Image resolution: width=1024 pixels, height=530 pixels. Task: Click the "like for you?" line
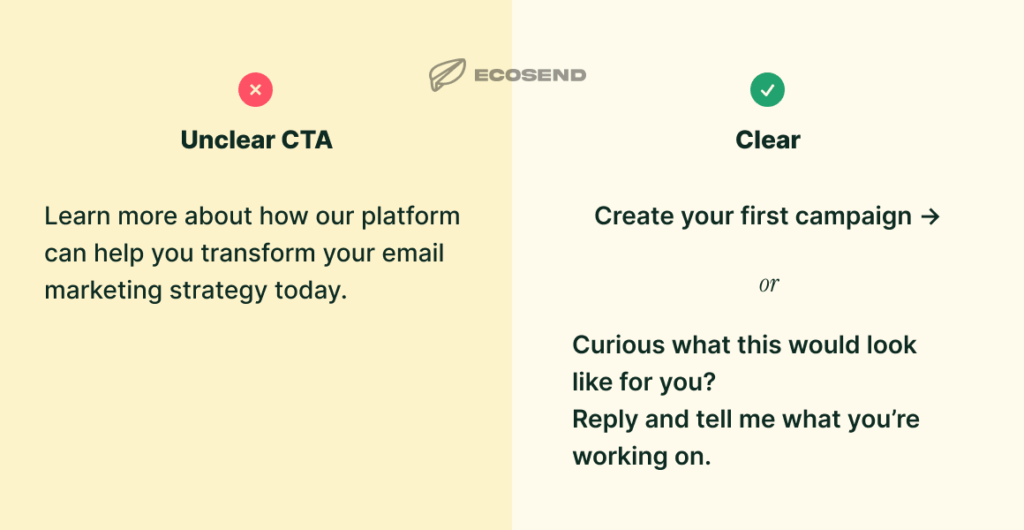643,382
